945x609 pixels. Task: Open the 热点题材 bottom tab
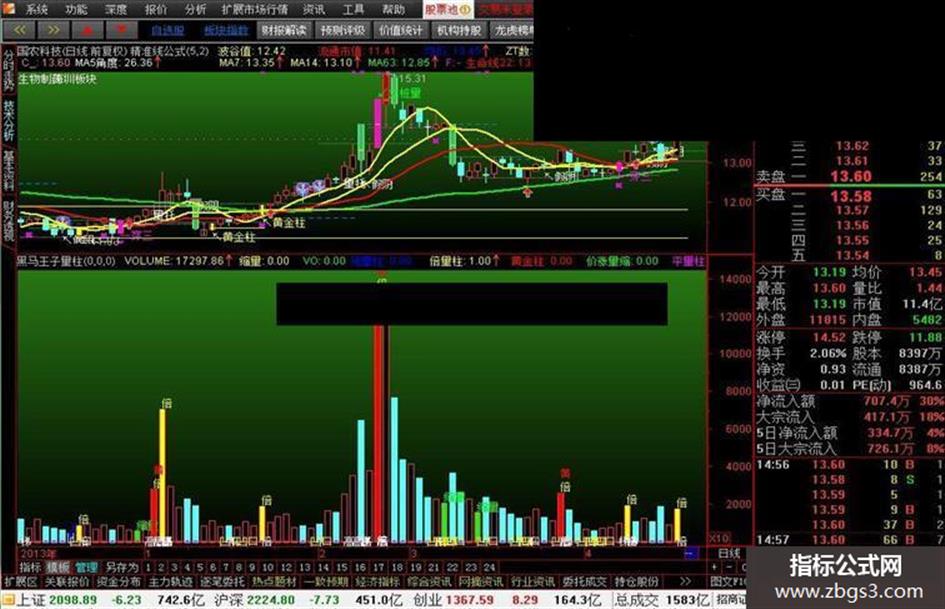click(x=274, y=582)
